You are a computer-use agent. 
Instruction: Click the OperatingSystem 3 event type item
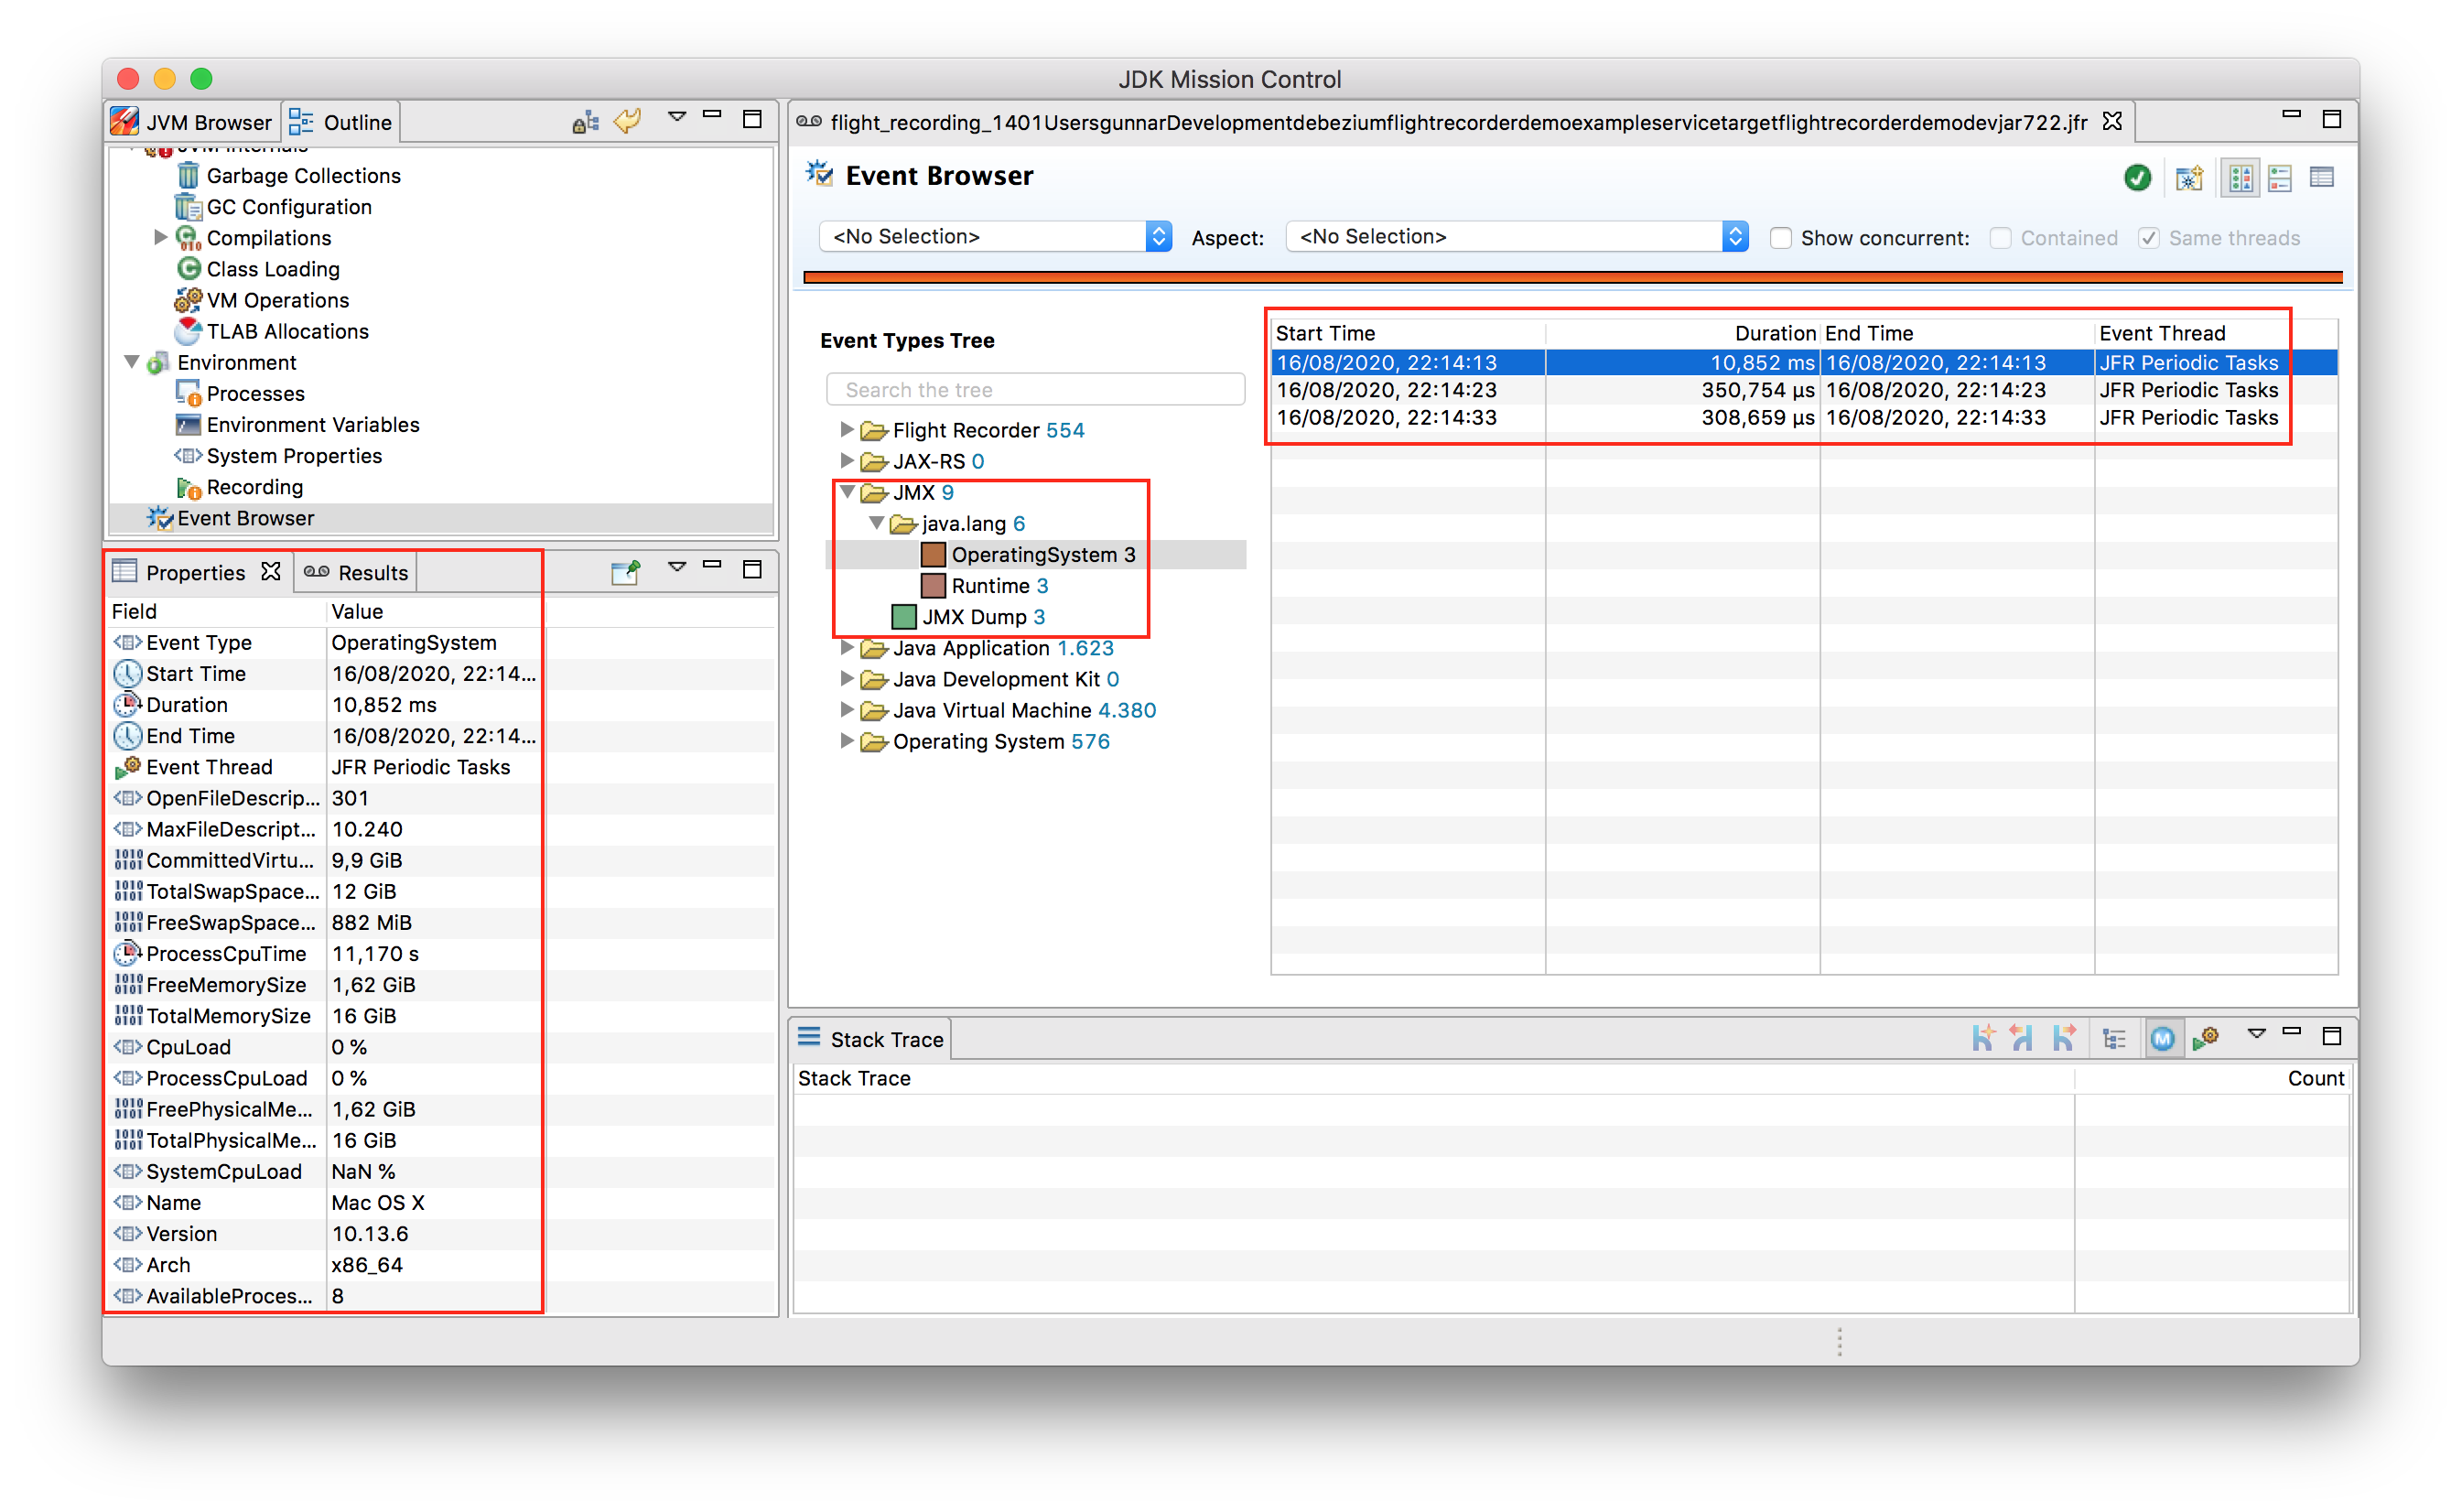pos(1041,552)
